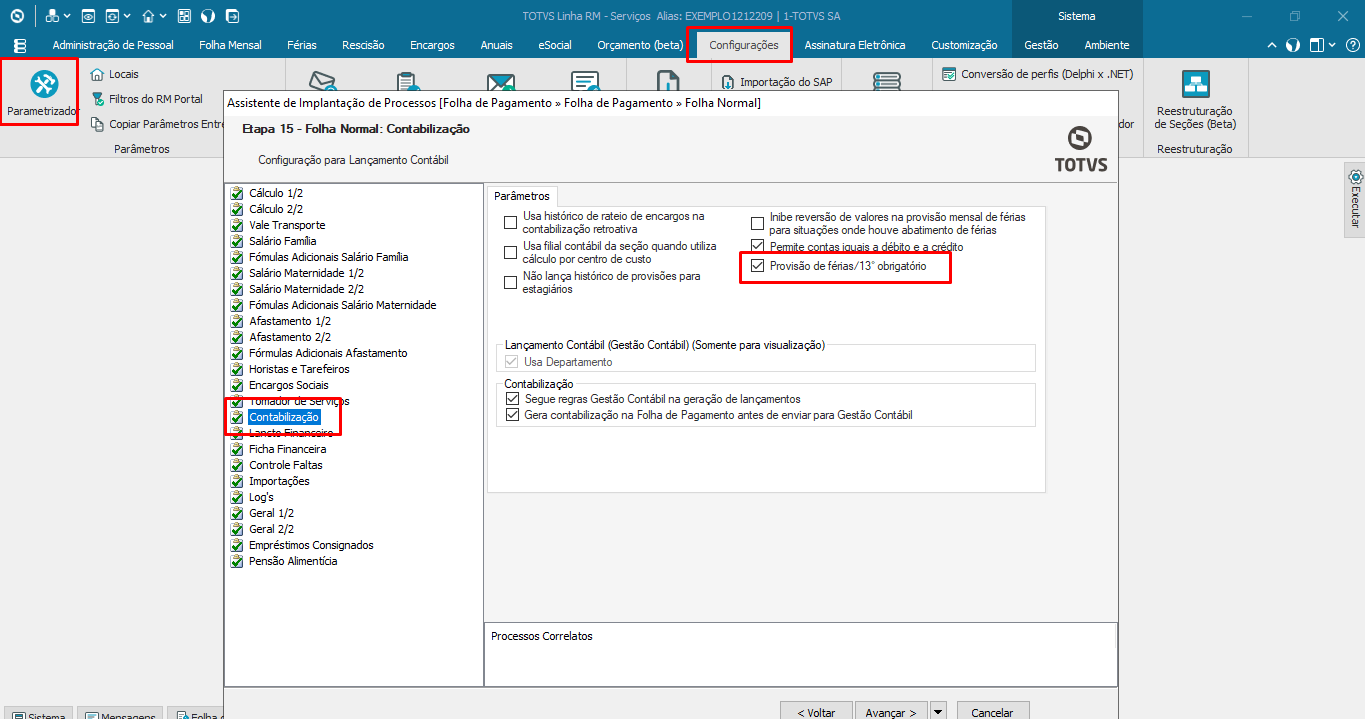This screenshot has height=719, width=1365.
Task: Click the globe icon beside ribbon collapse
Action: (1293, 45)
